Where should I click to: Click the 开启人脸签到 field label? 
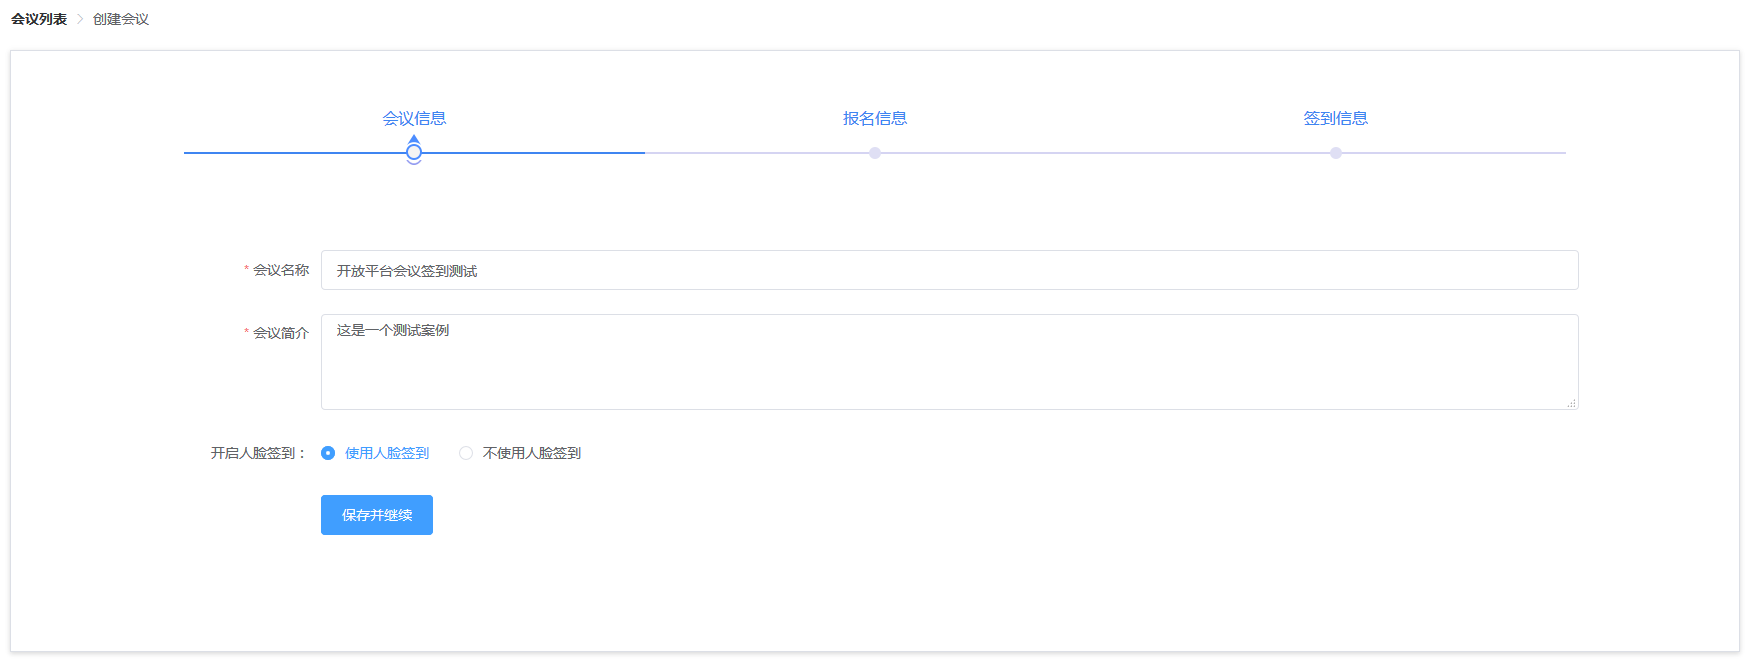258,453
